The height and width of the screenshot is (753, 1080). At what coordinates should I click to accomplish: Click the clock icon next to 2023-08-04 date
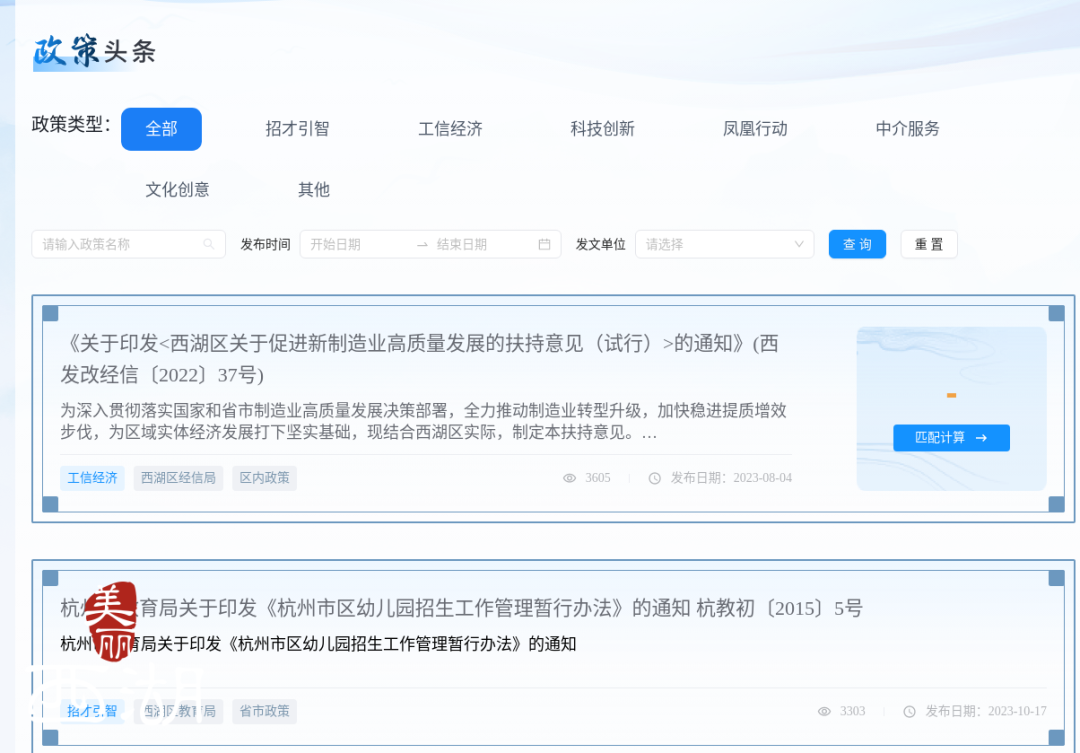pyautogui.click(x=655, y=478)
